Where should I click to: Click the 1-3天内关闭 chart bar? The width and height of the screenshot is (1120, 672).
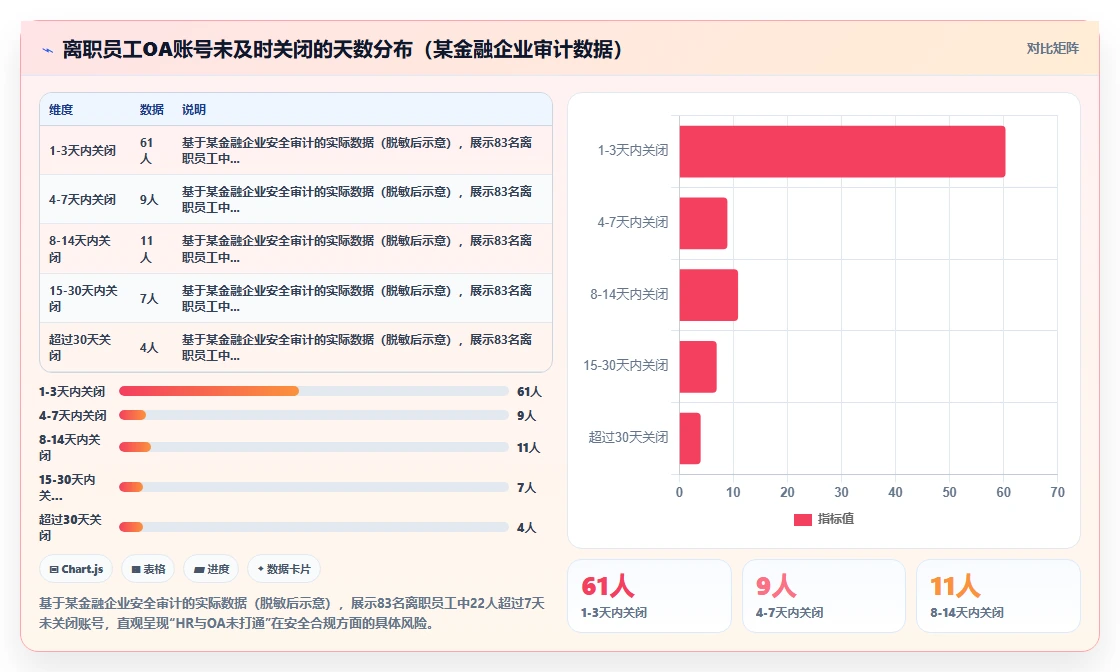click(842, 151)
